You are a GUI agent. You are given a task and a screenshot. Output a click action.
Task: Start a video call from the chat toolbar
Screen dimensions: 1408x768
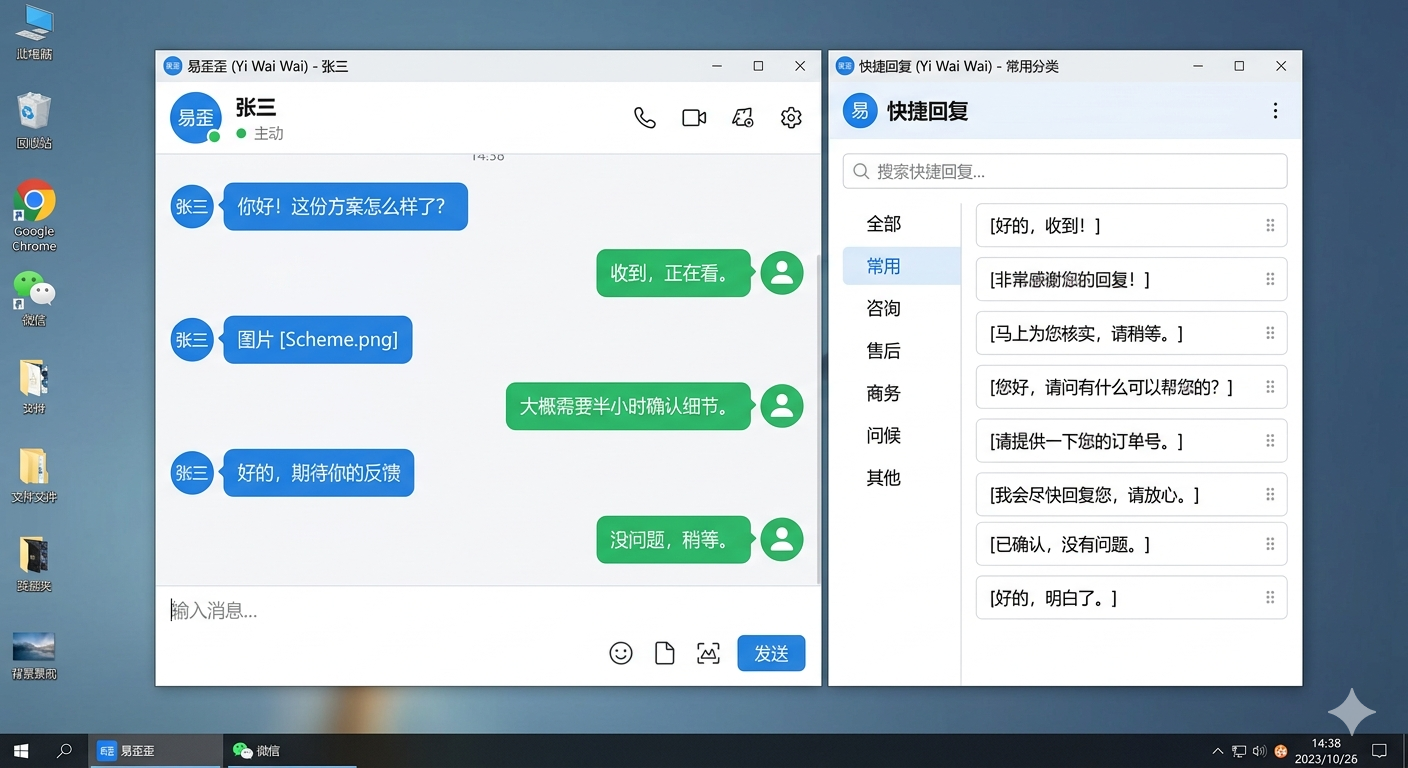tap(694, 117)
